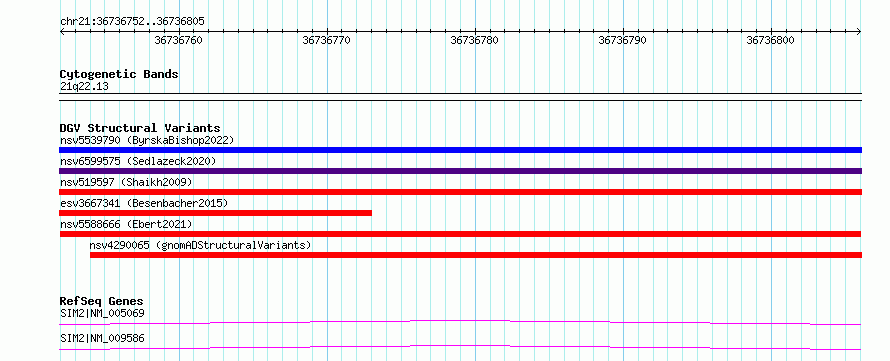Screen dimensions: 890x361
Task: Select the red nsv519597 variant bar
Action: tap(460, 192)
